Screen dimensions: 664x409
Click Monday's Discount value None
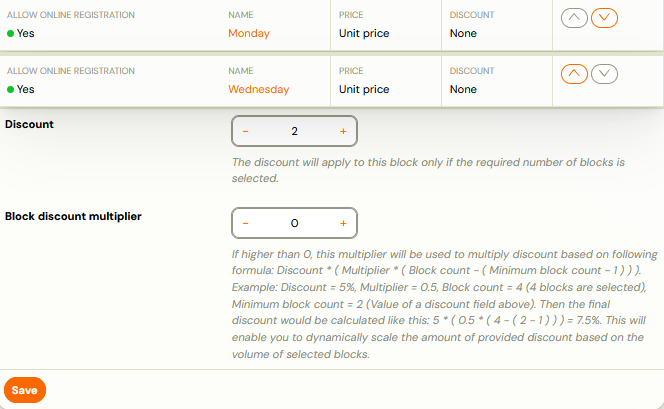coord(463,34)
